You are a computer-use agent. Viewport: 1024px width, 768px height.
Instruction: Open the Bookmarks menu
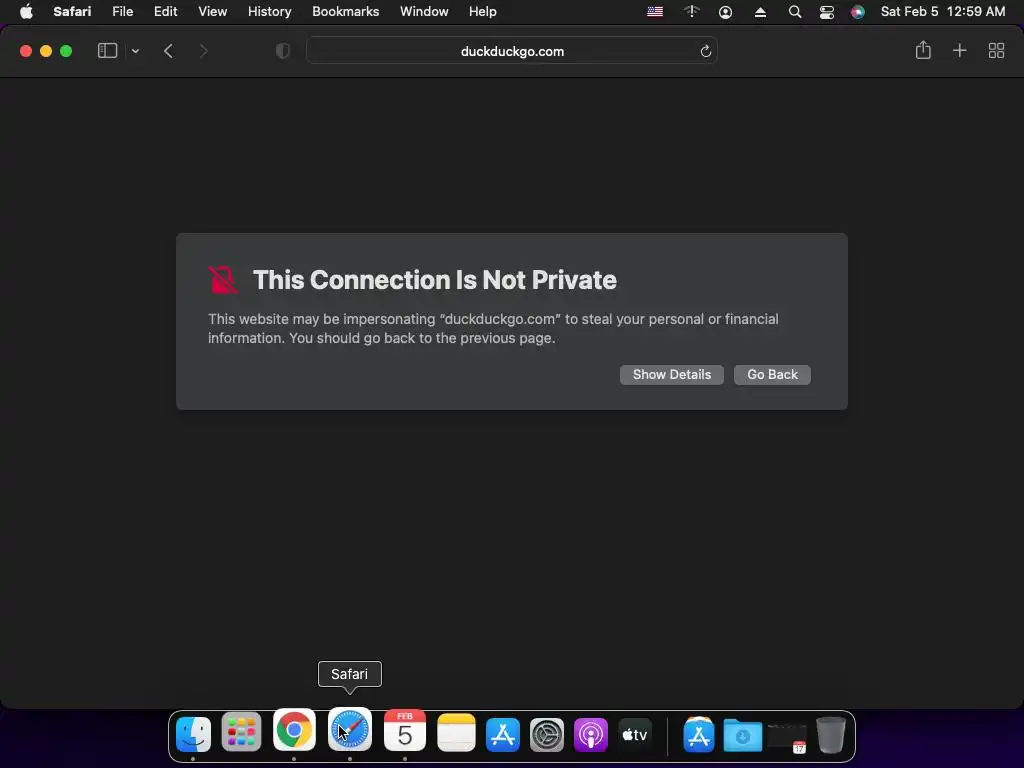coord(345,12)
